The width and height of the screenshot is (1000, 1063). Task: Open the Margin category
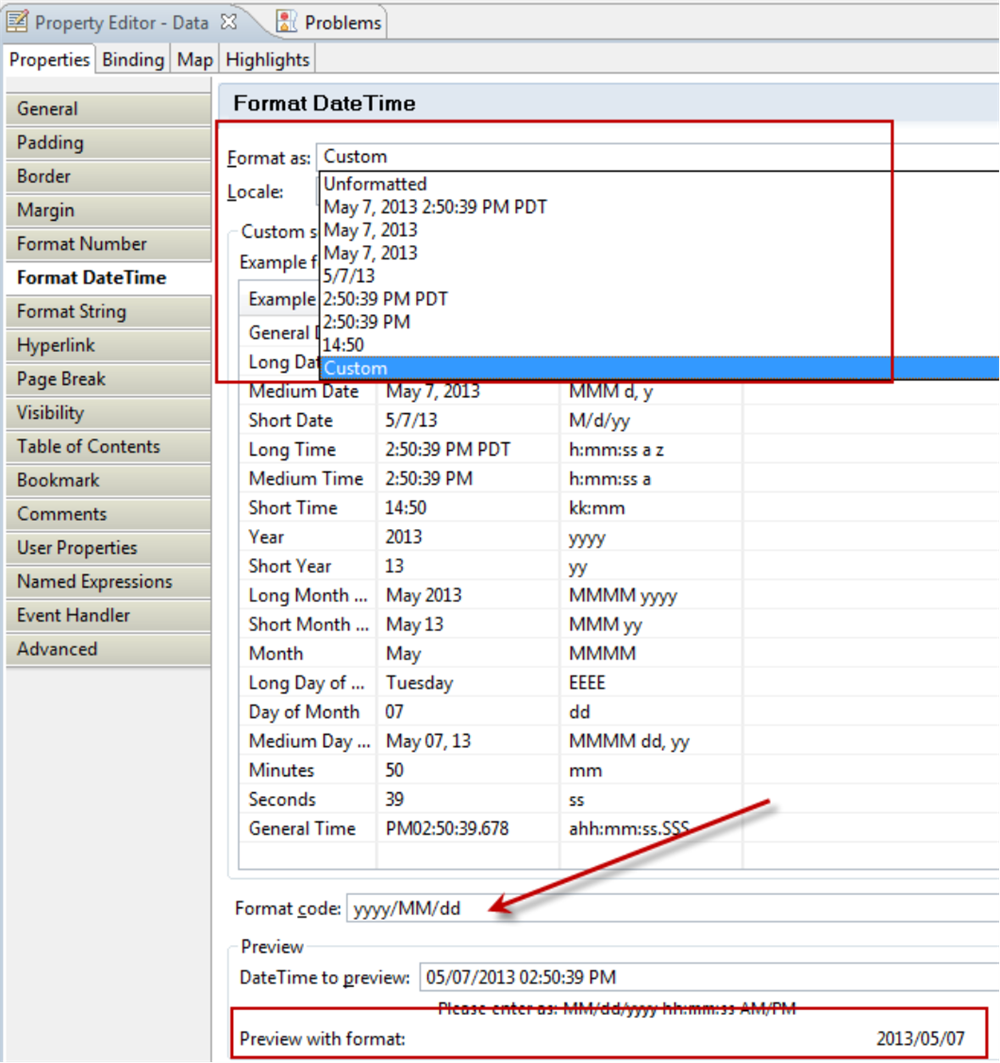click(108, 210)
